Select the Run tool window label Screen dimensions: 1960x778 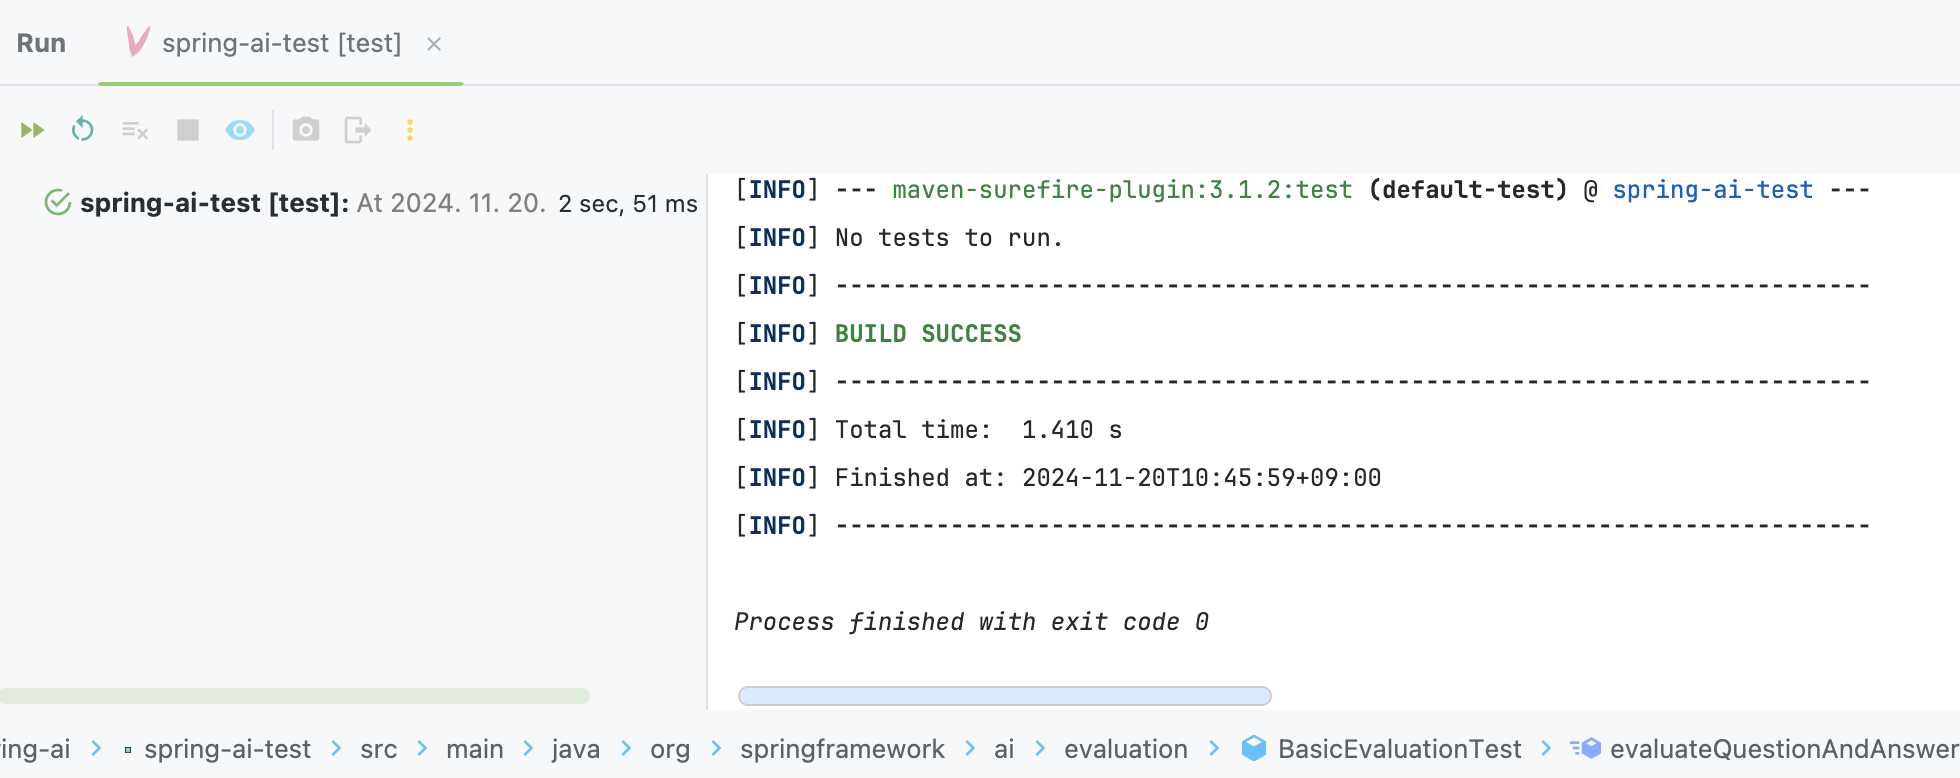pos(41,43)
